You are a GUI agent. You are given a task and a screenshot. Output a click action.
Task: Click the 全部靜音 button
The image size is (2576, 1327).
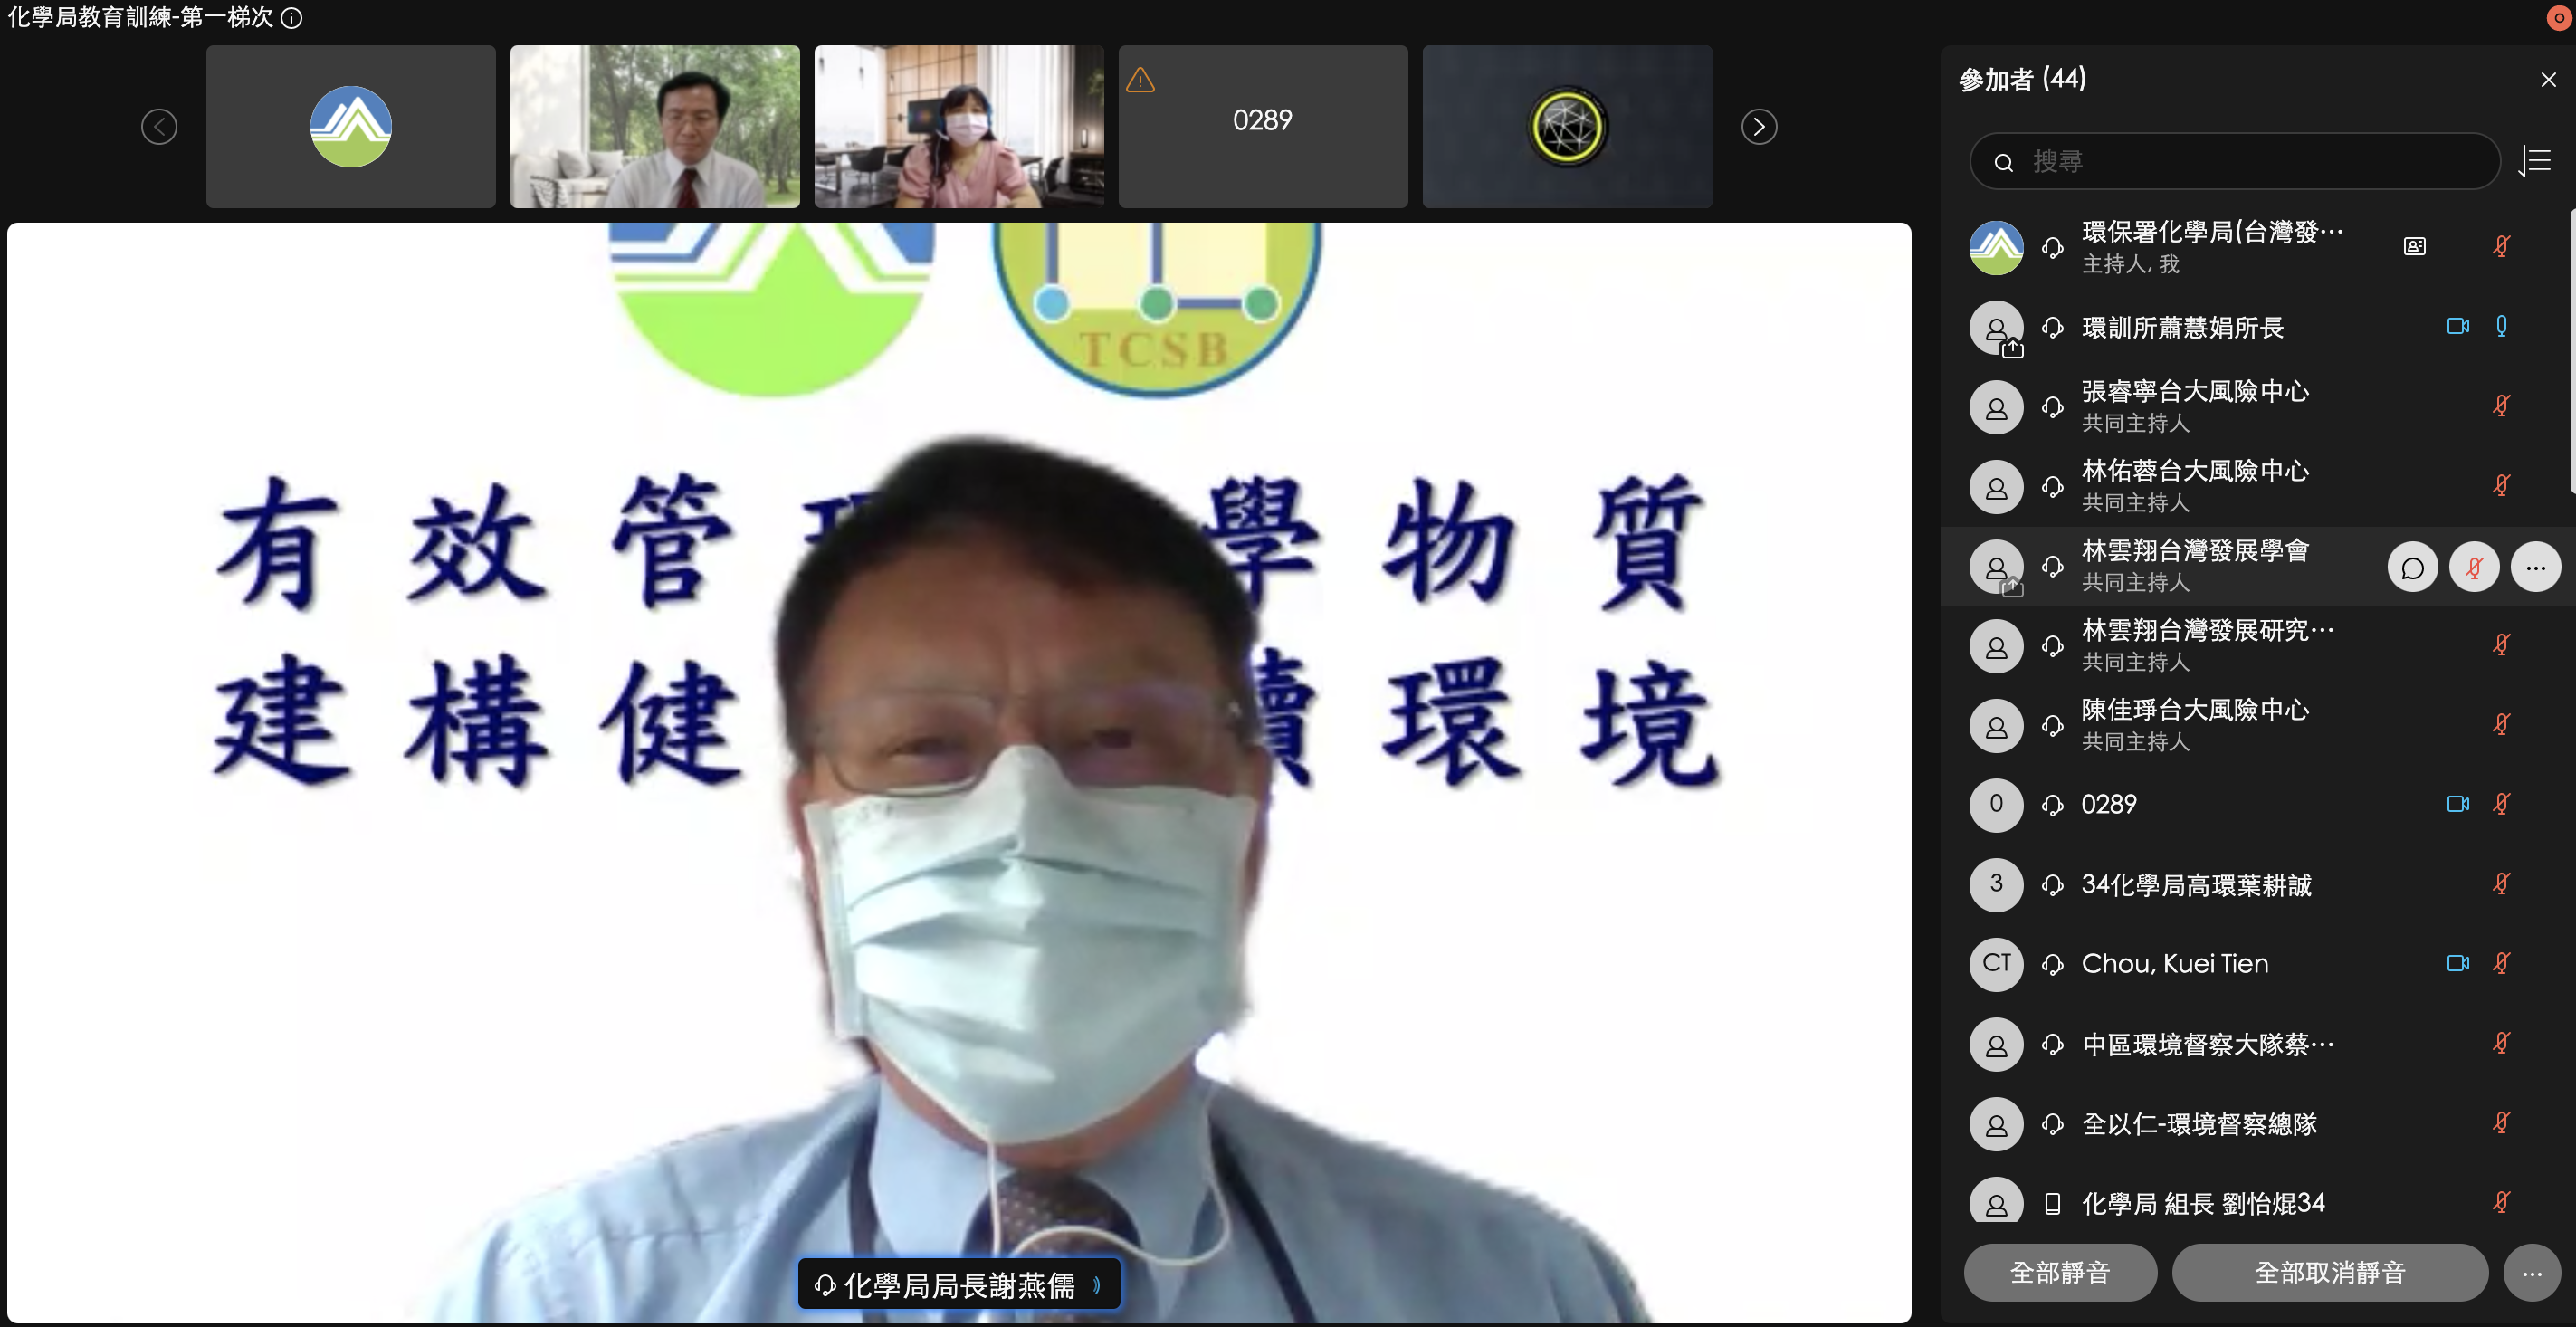tap(2059, 1273)
